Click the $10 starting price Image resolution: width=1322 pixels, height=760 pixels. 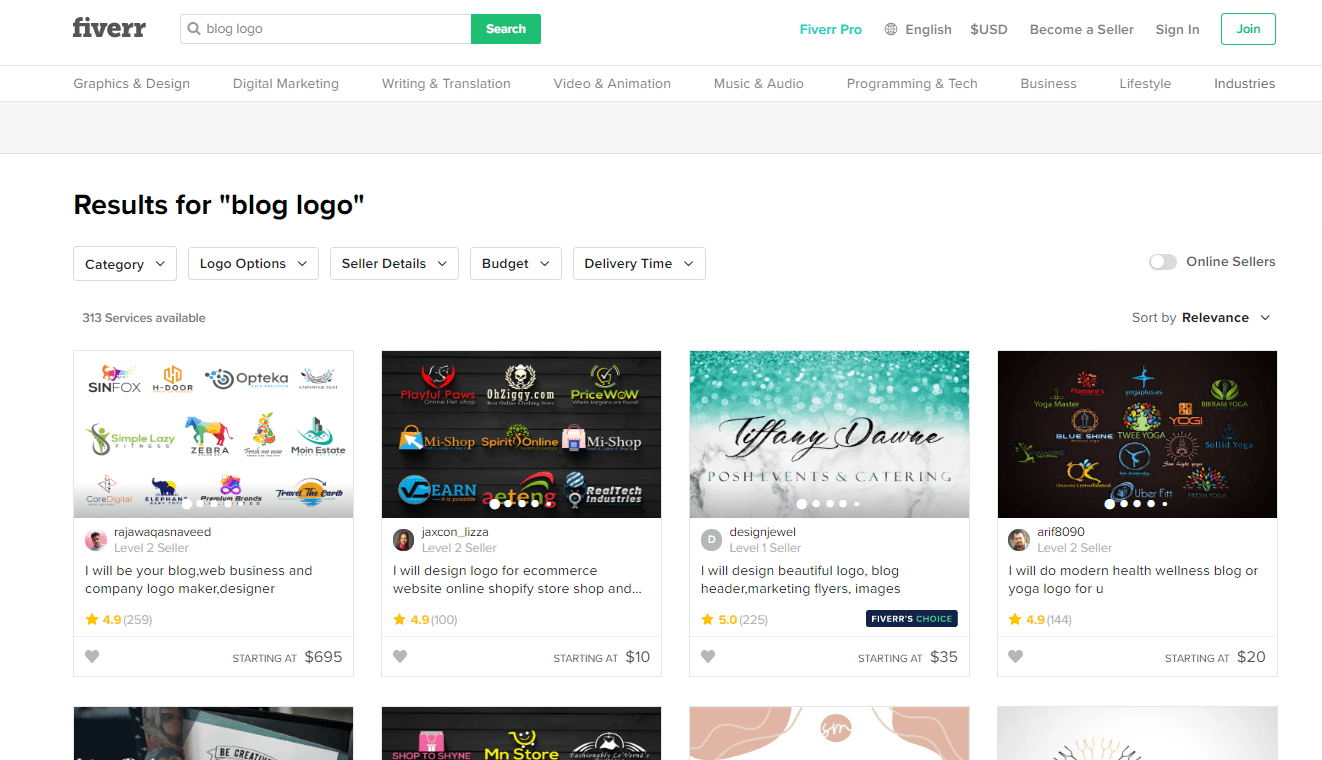tap(638, 657)
